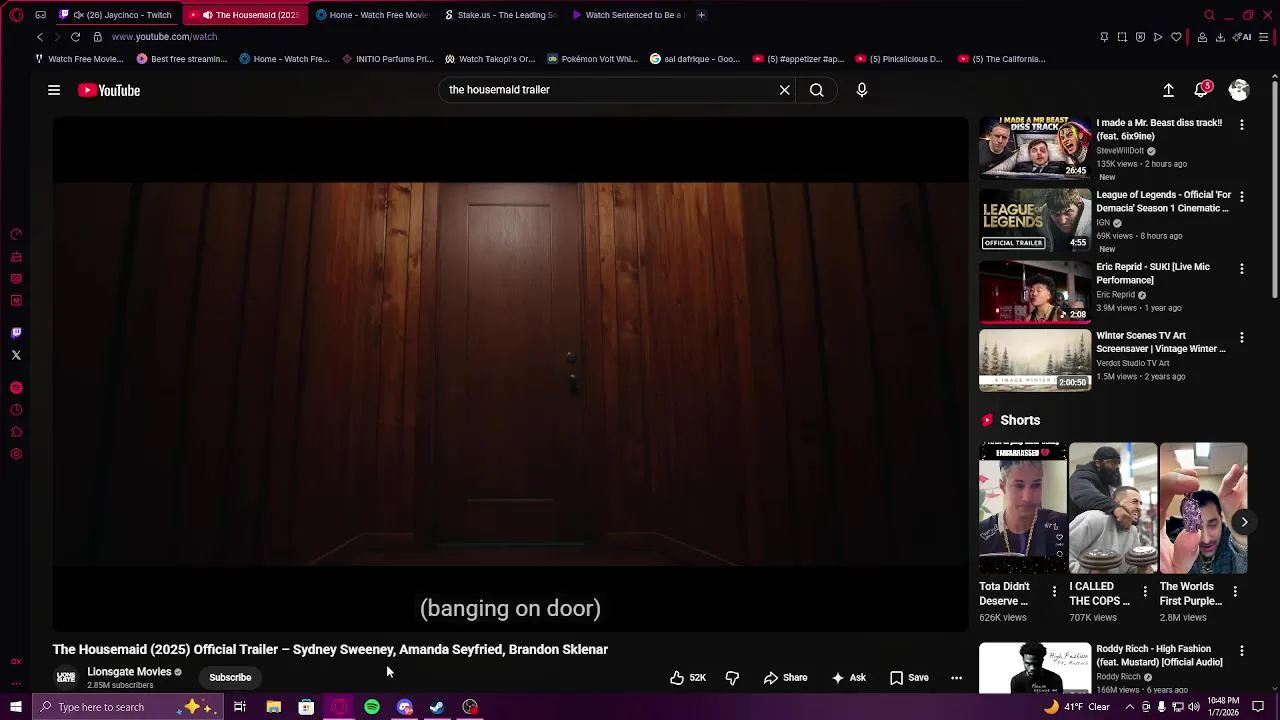
Task: Open the pinboard pin icon in toolbar
Action: pos(1104,37)
